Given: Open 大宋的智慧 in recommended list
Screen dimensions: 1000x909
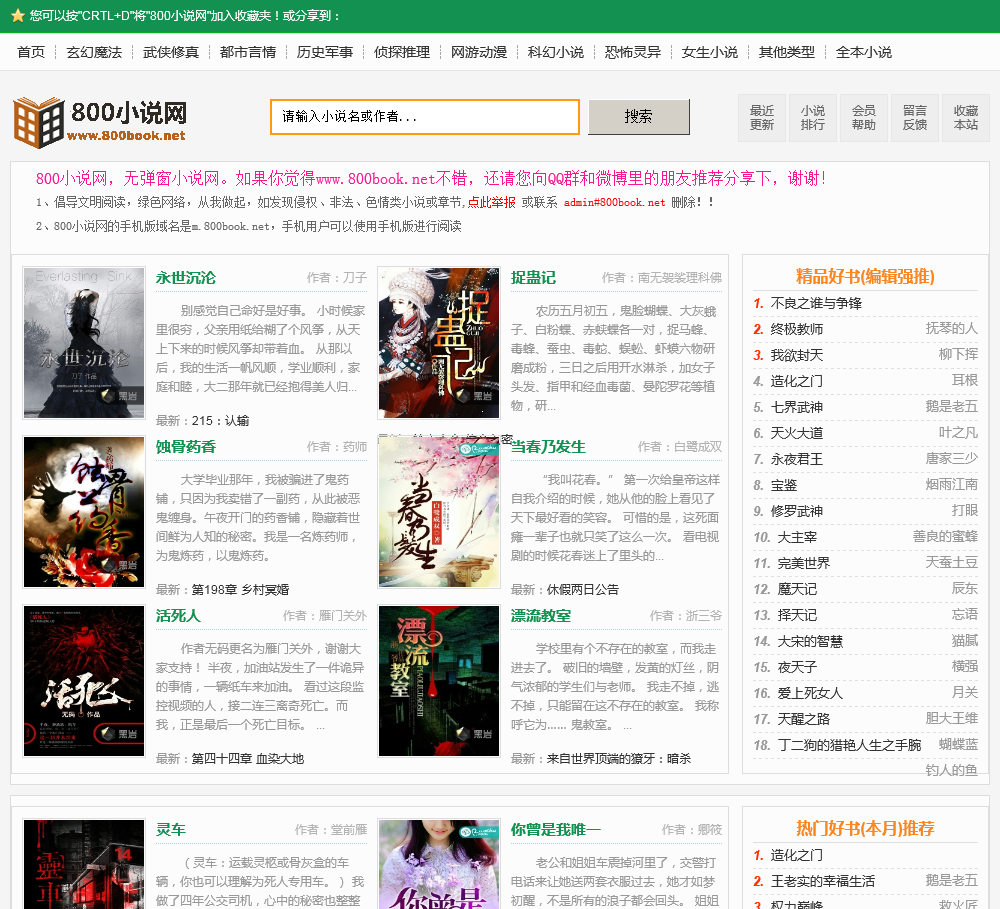Looking at the screenshot, I should [810, 642].
